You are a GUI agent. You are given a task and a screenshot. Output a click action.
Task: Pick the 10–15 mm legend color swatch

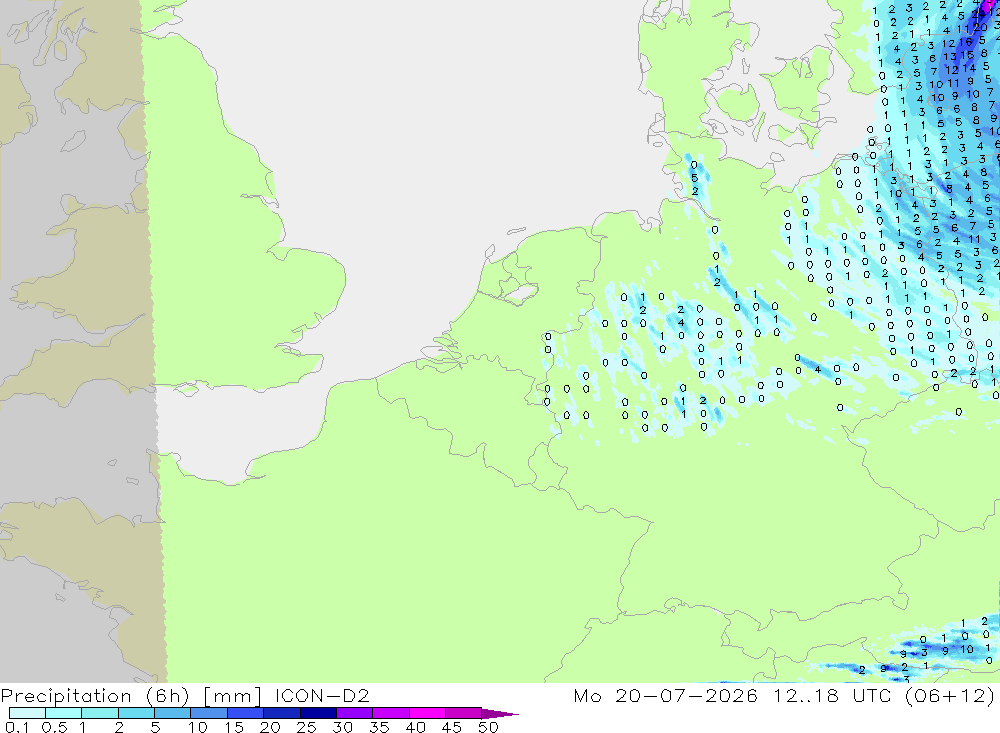click(209, 713)
